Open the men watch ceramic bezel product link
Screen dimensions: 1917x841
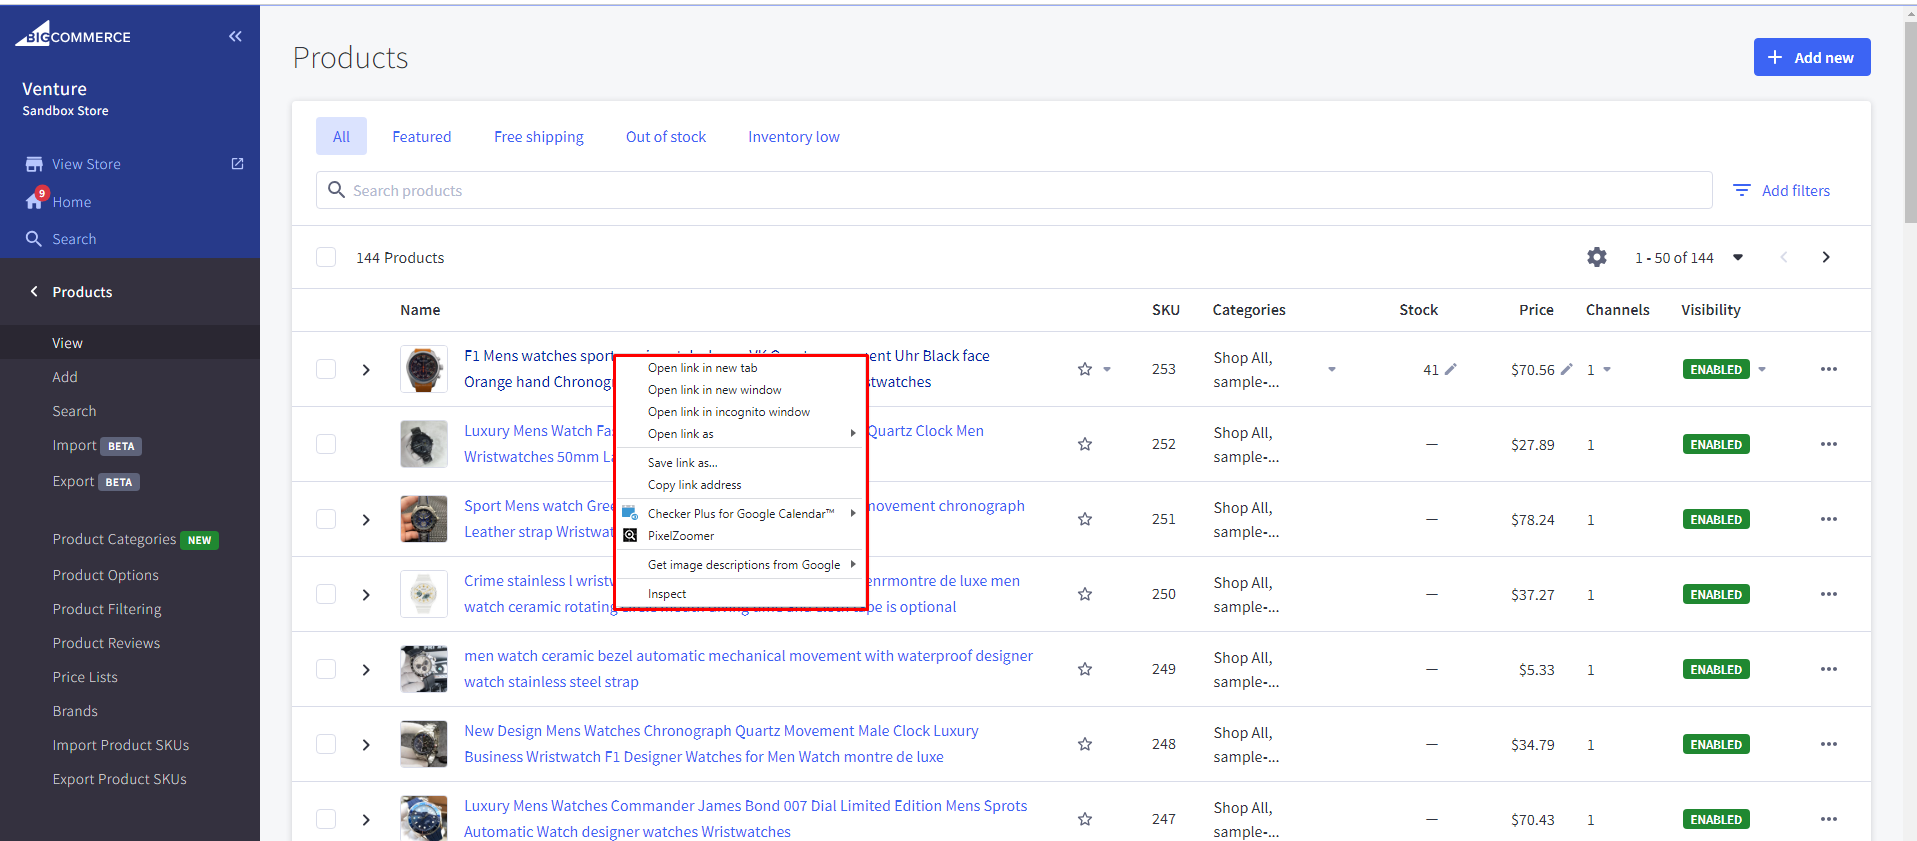coord(748,669)
